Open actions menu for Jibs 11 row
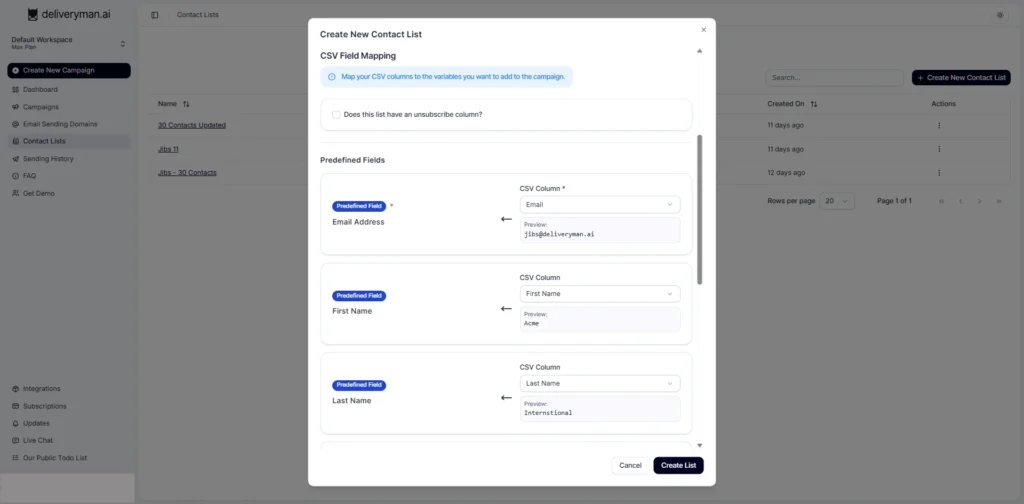Image resolution: width=1024 pixels, height=504 pixels. (939, 149)
